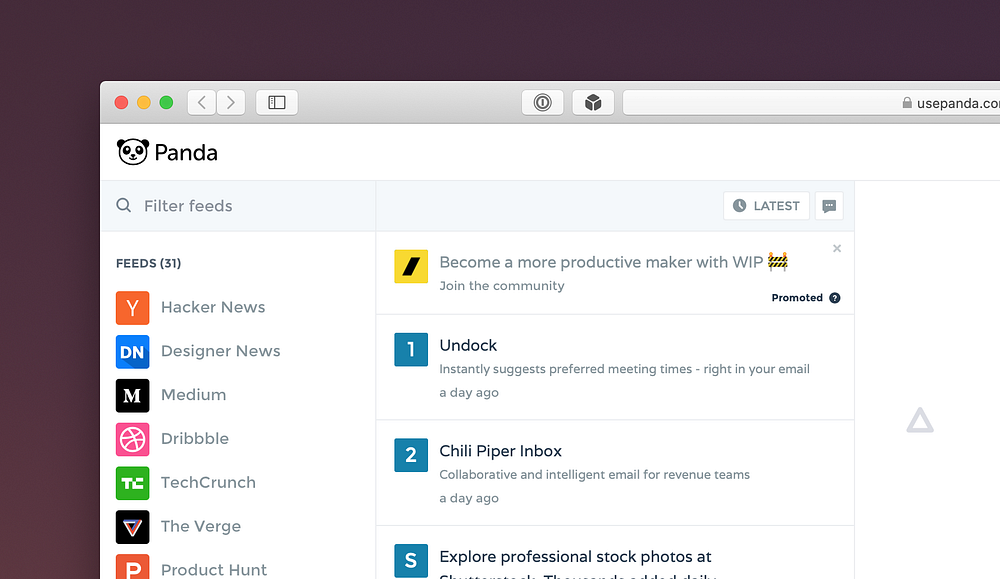Open the Chili Piper Inbox post
This screenshot has height=579, width=1000.
pyautogui.click(x=501, y=451)
